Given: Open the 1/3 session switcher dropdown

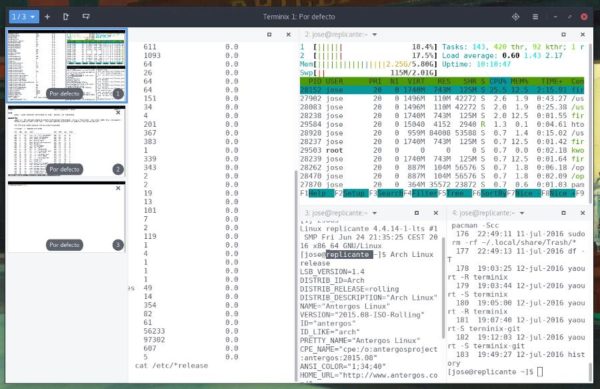Looking at the screenshot, I should [24, 17].
